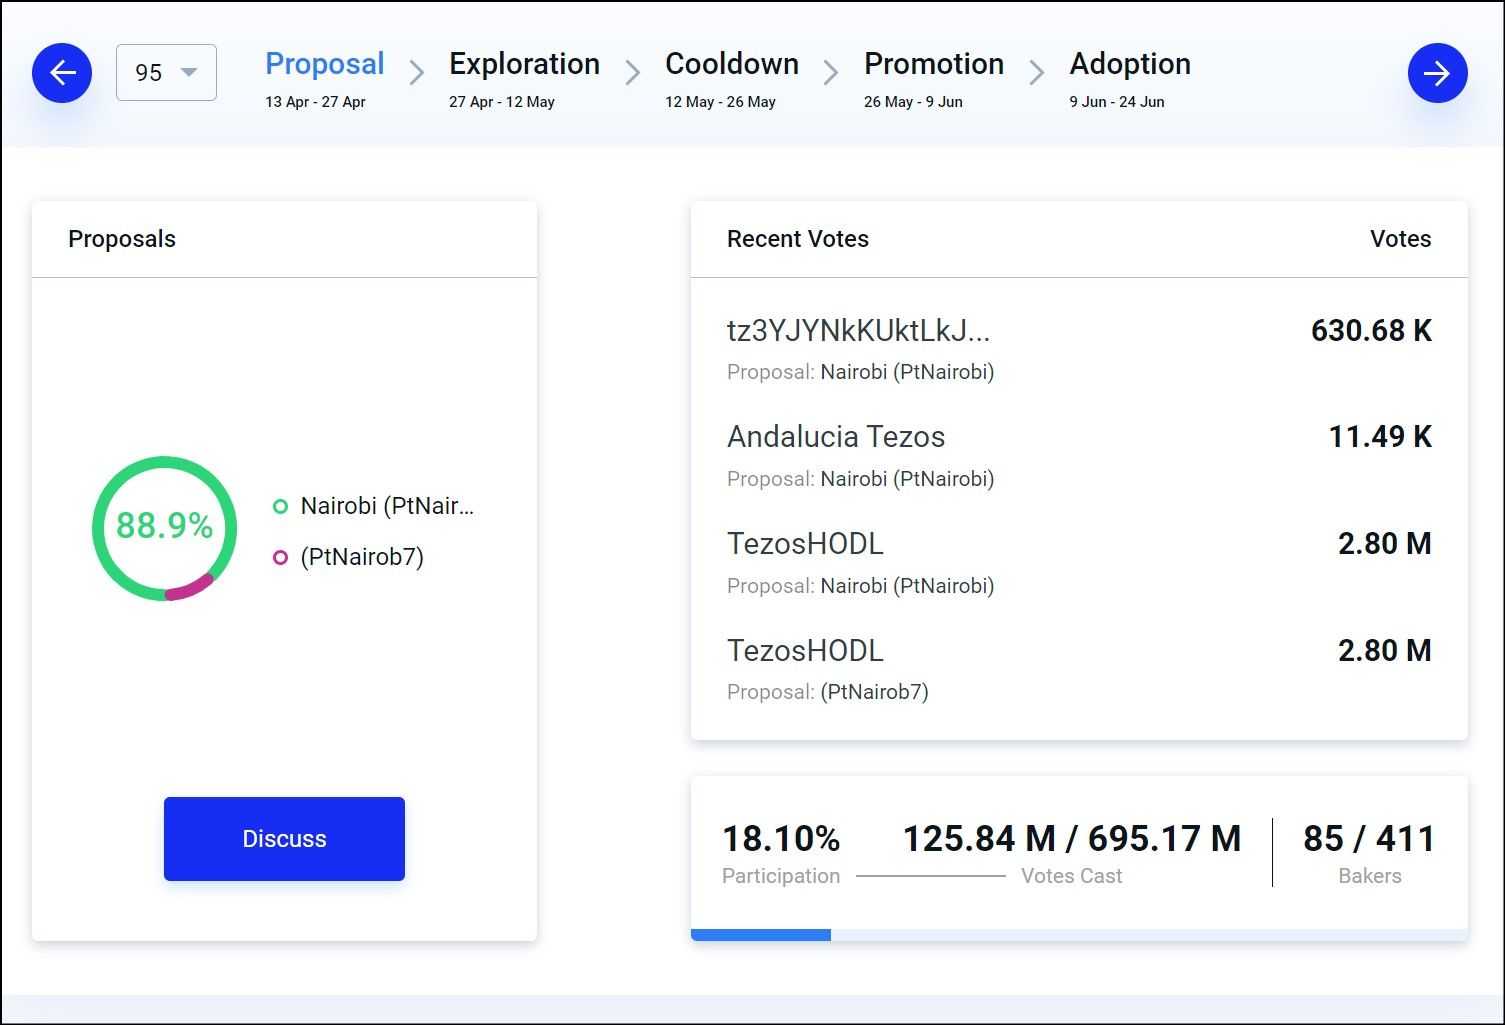This screenshot has height=1025, width=1505.
Task: Click the next period forward arrow
Action: (1437, 73)
